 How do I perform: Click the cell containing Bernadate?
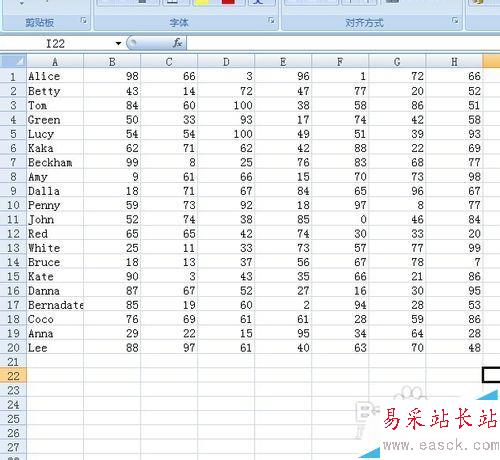point(55,305)
